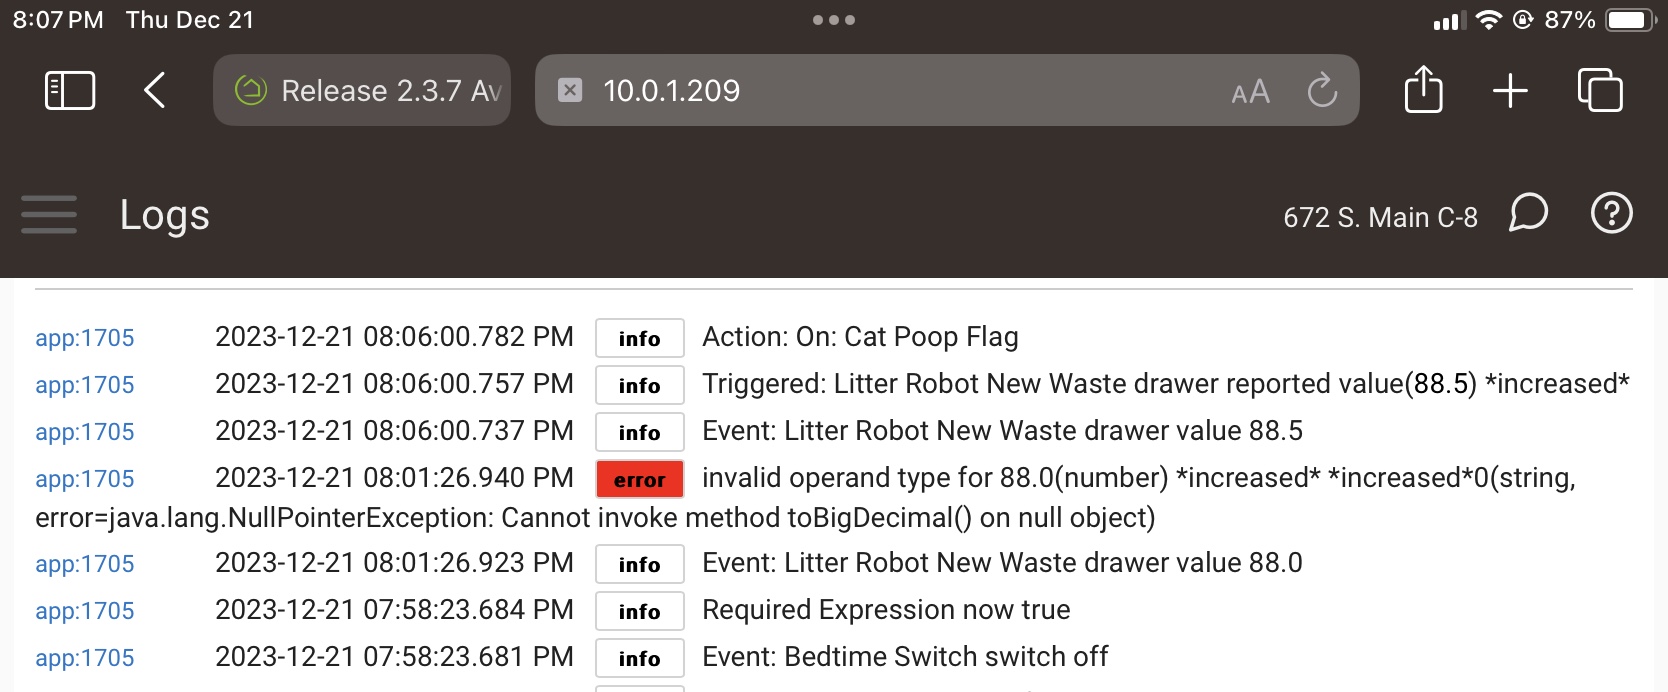
Task: Click the 672 S. Main C-8 hub name
Action: [1380, 217]
